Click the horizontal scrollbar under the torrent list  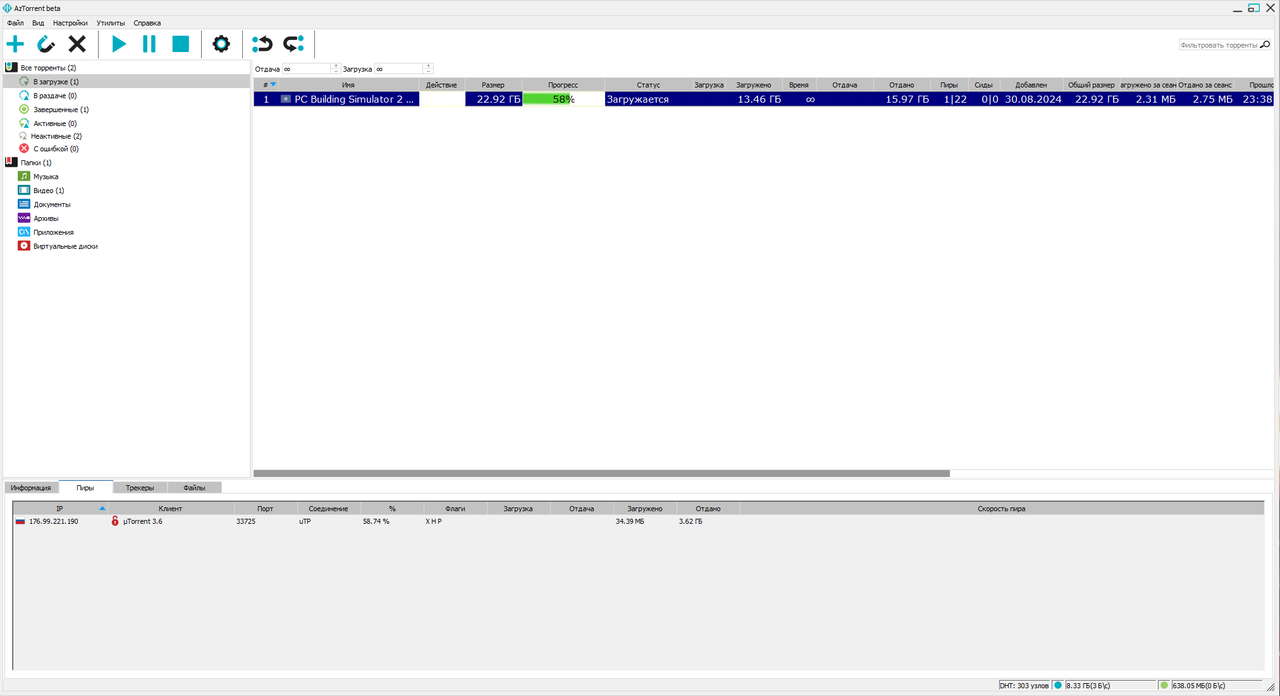click(601, 473)
